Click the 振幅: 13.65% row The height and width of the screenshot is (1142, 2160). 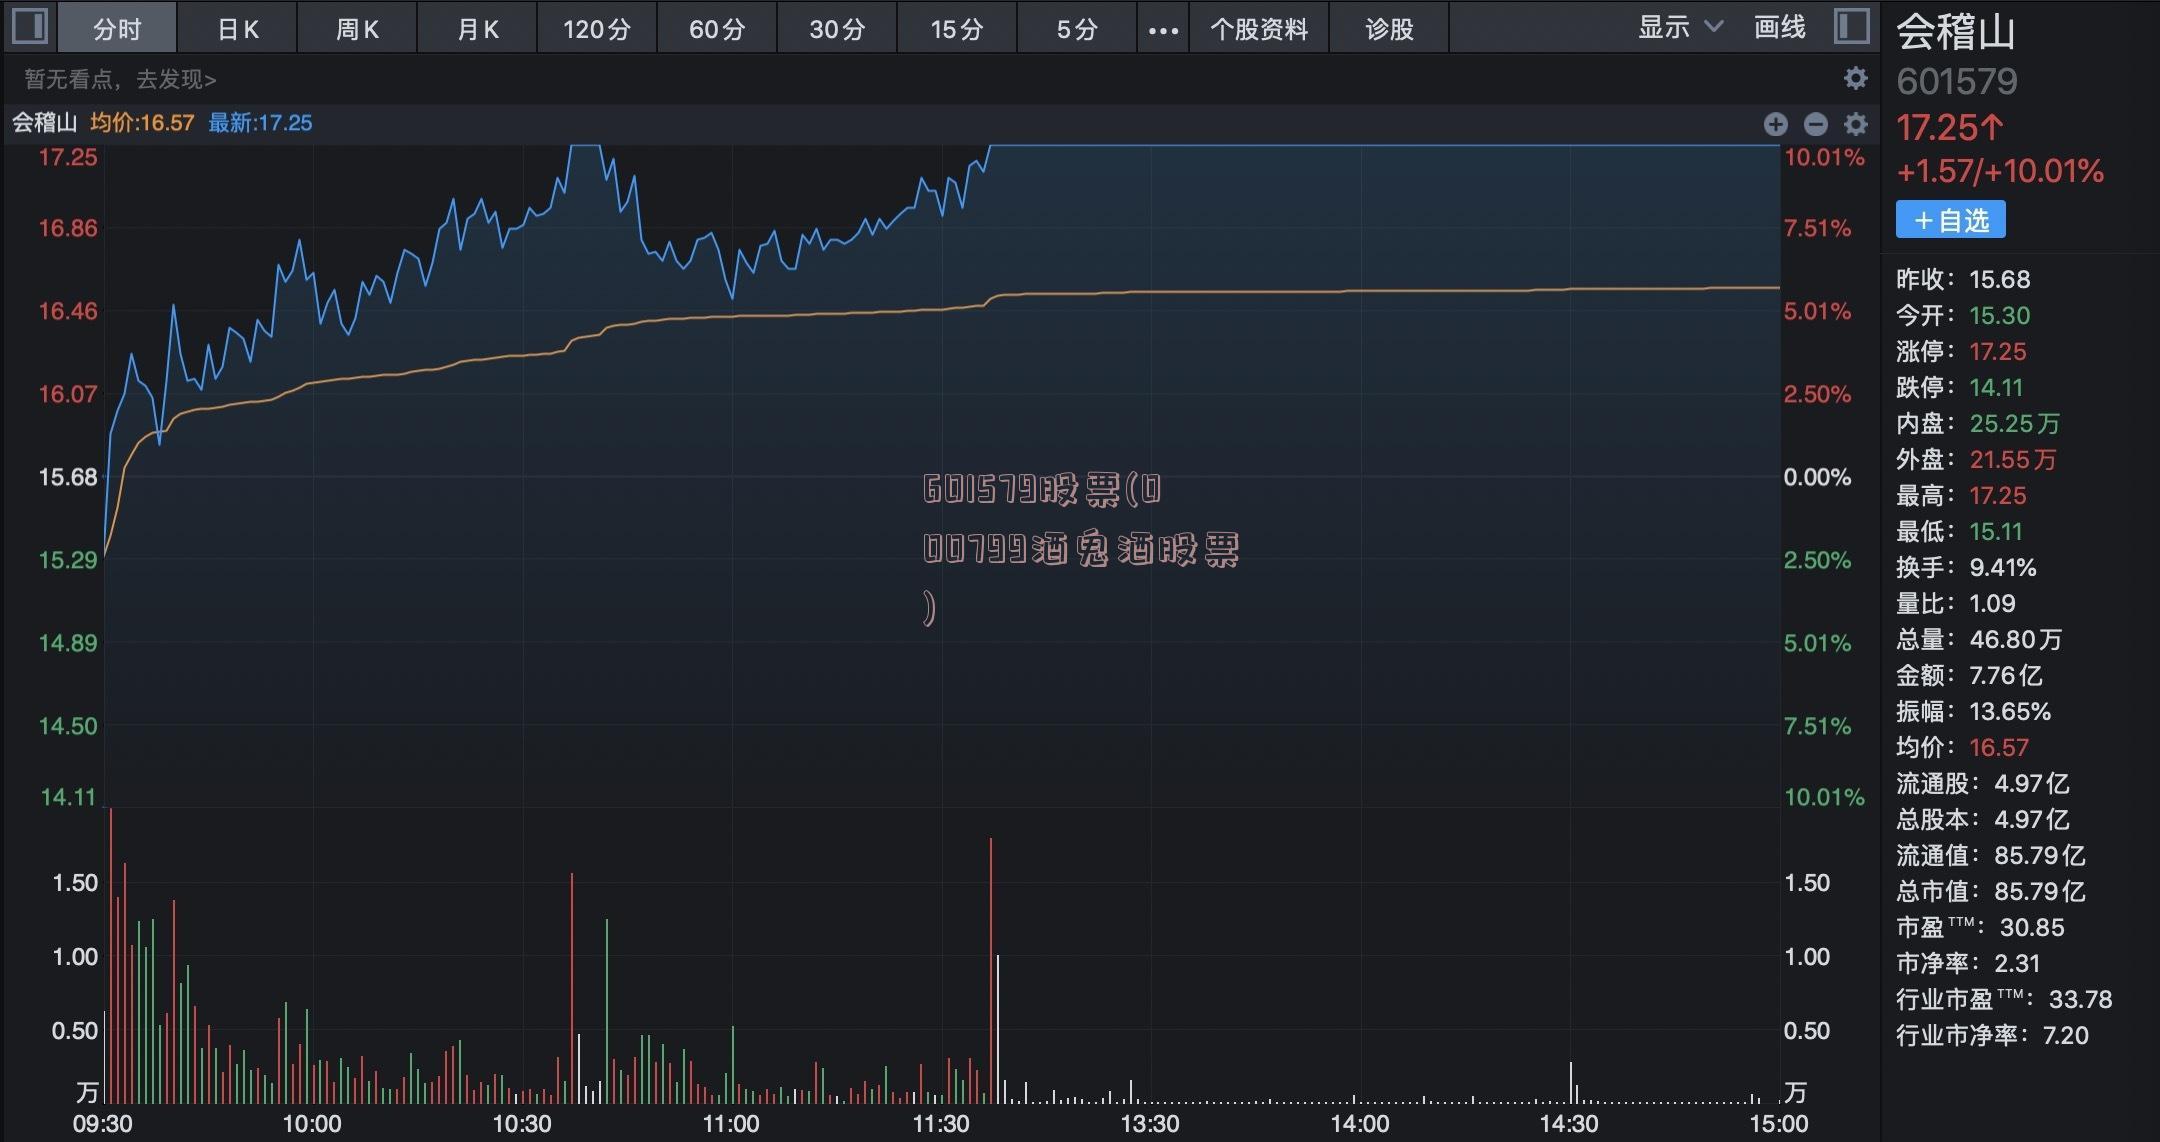coord(1974,711)
